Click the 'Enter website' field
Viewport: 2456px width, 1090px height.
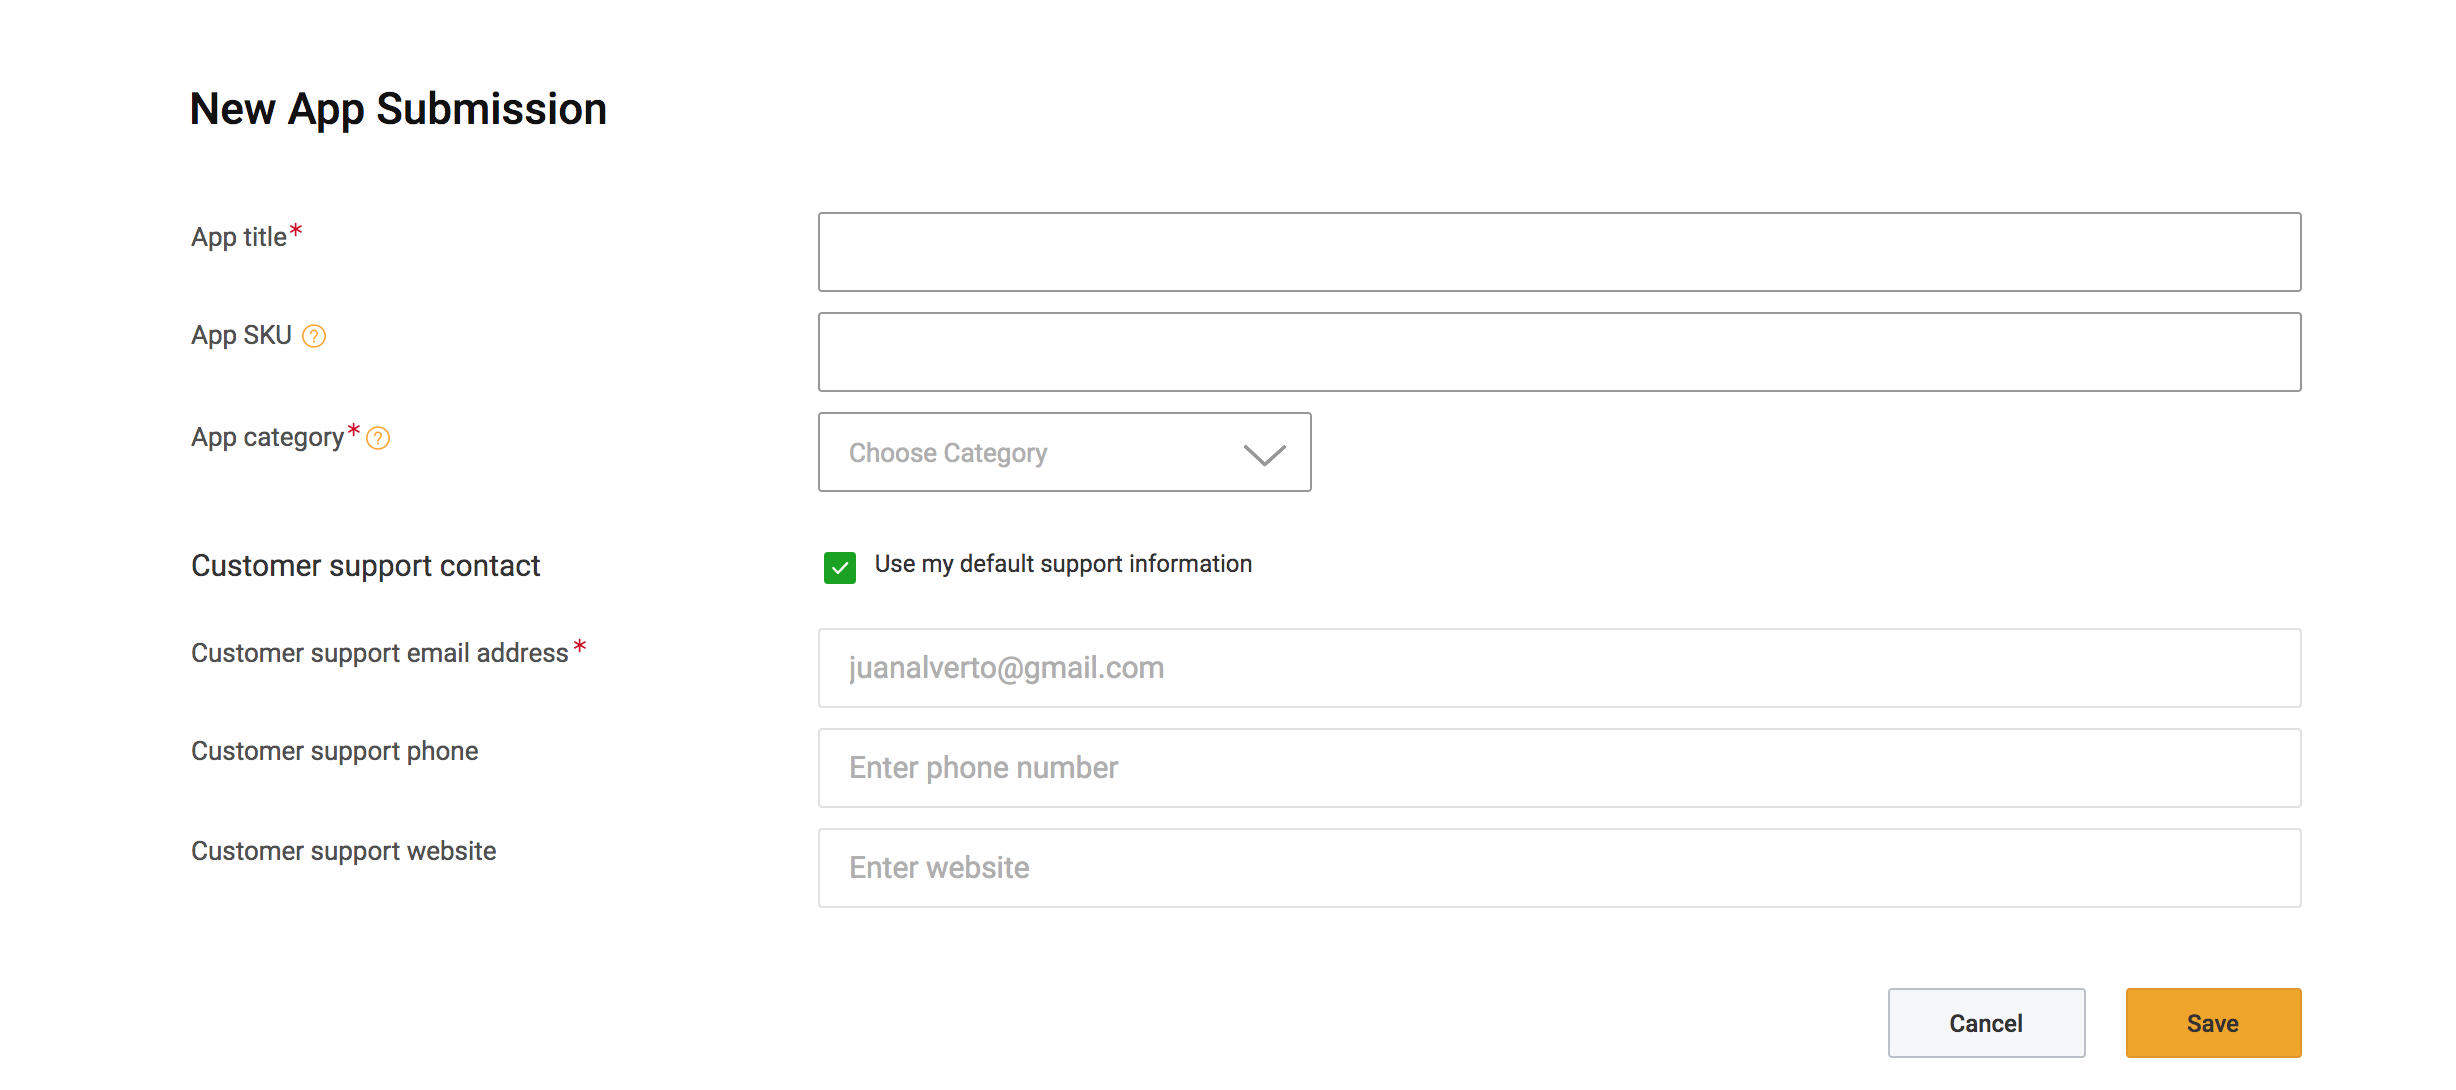(x=1560, y=868)
